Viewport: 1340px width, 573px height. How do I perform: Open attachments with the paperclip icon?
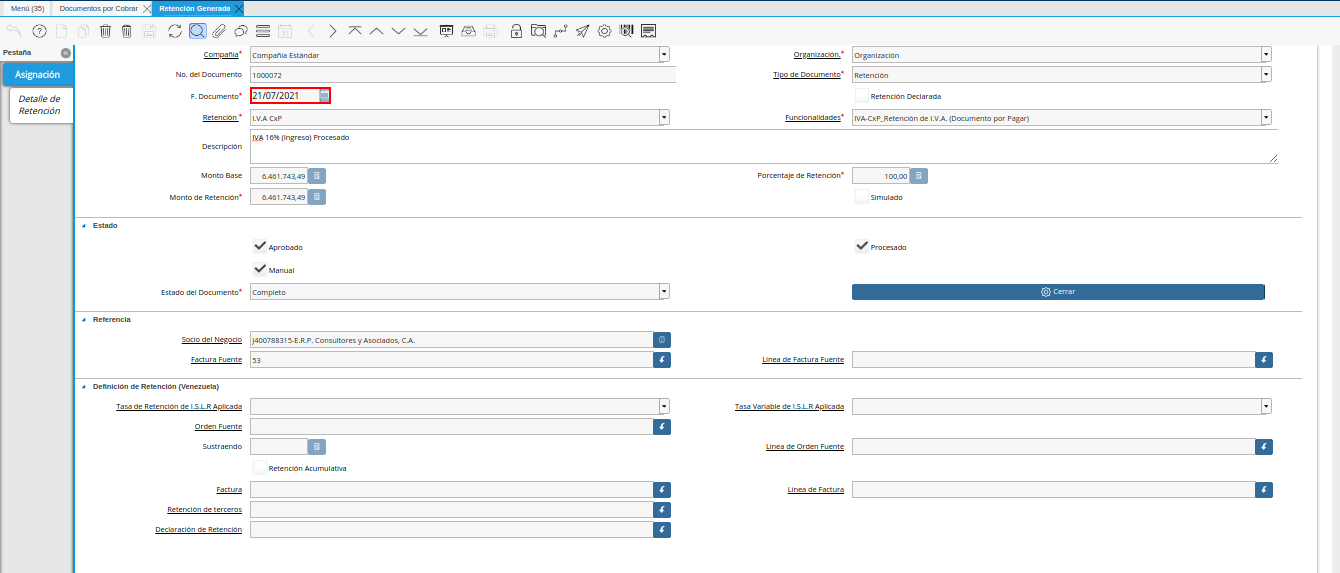click(219, 31)
